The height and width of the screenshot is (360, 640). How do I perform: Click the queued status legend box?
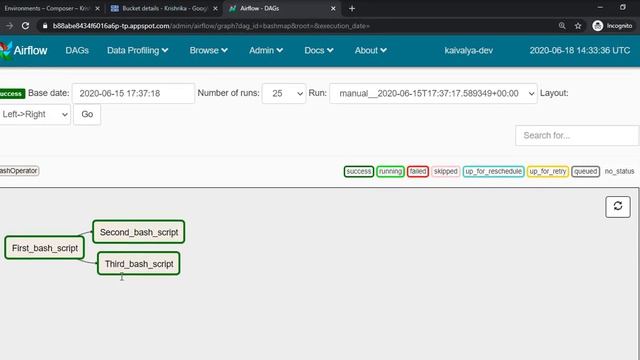tap(585, 171)
